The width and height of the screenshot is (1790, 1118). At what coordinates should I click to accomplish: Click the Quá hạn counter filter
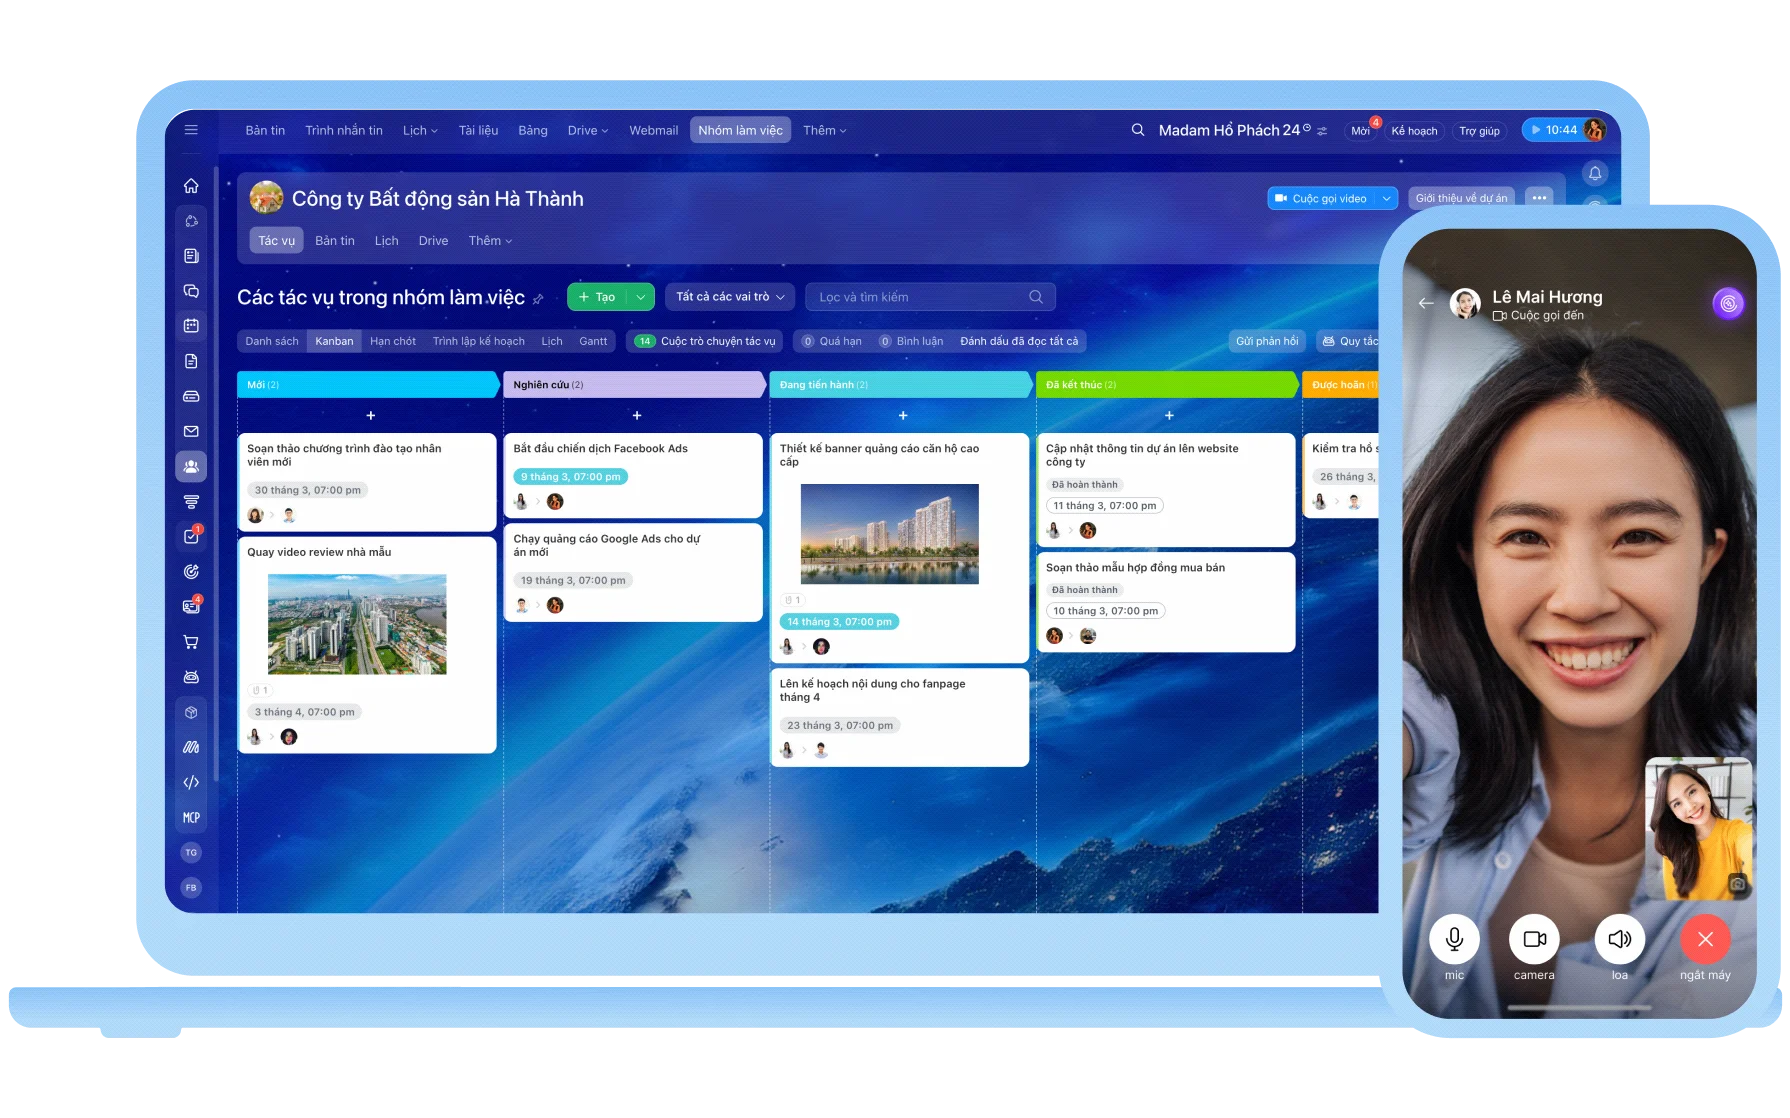832,341
